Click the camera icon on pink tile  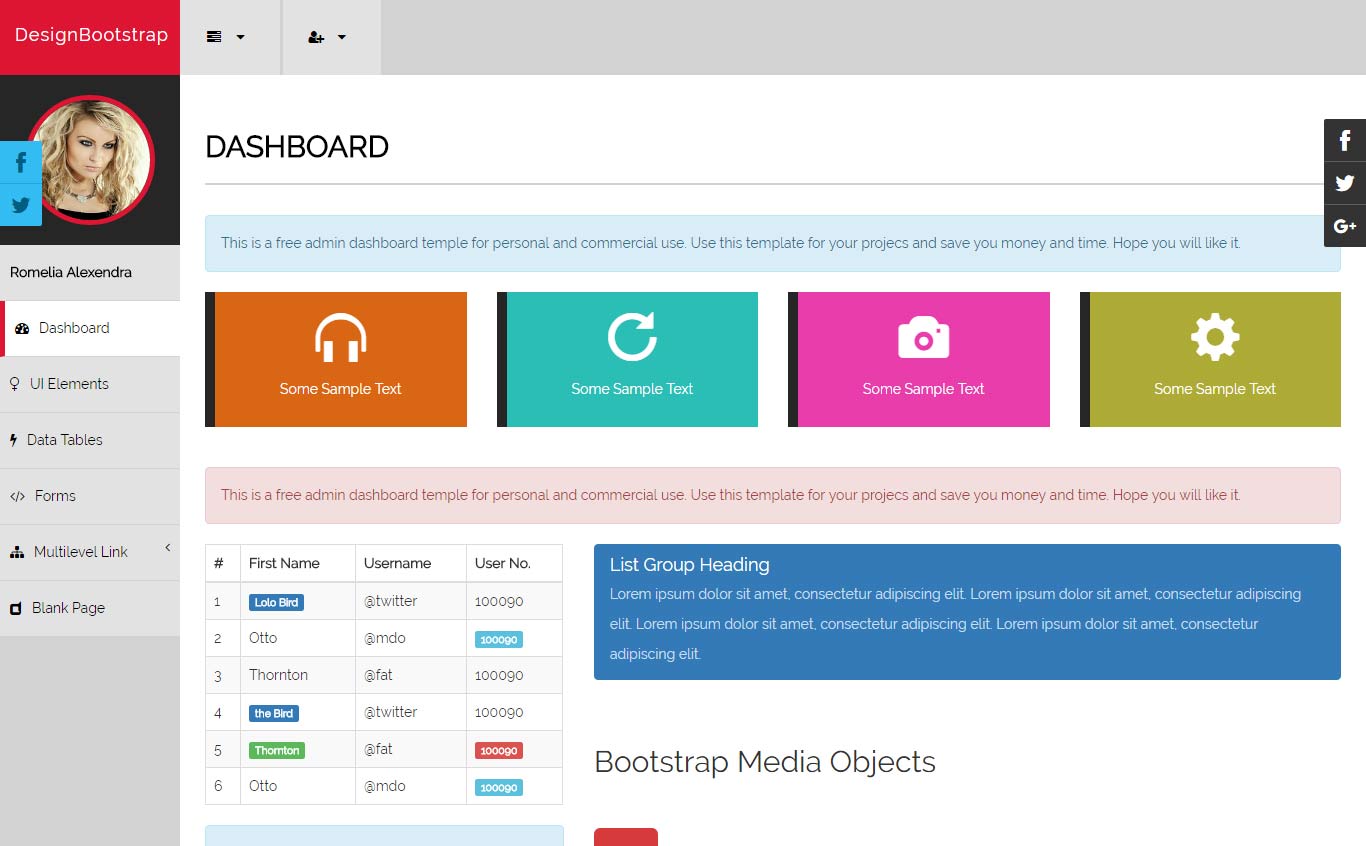(923, 337)
